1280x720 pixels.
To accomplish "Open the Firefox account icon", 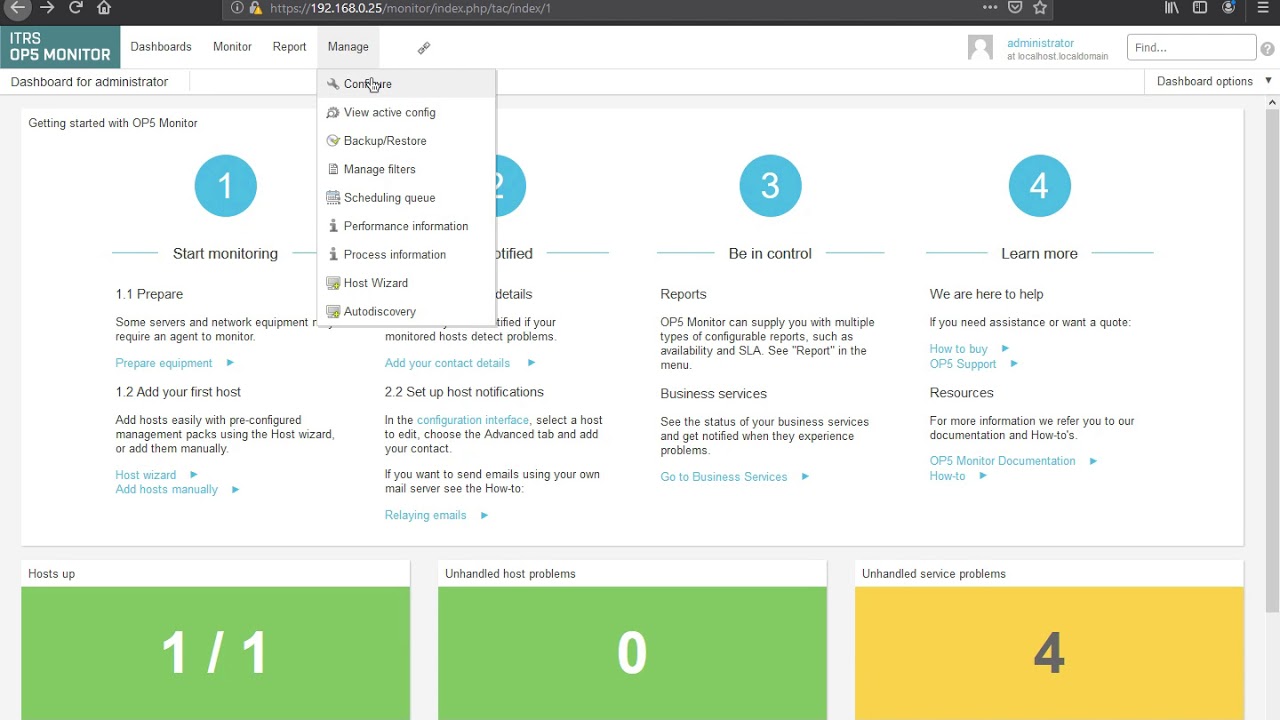I will (x=1229, y=8).
